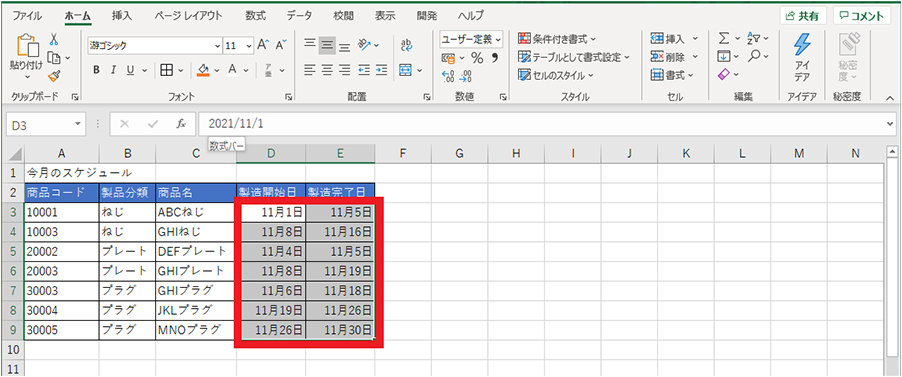Switch to the 校閲 tab

[x=343, y=16]
